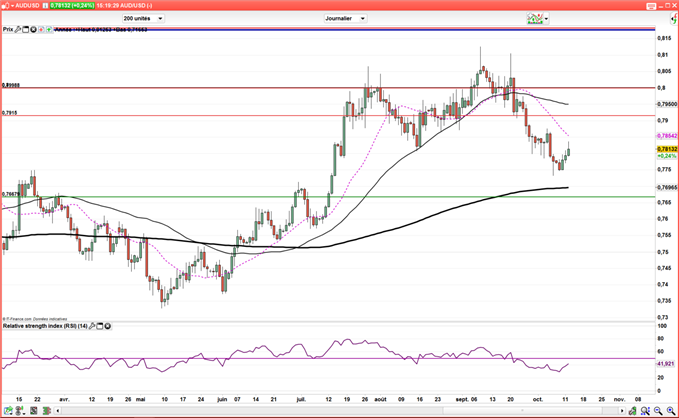Click the green 0,78132 (+0,24%) title badge
The image size is (679, 418).
pyautogui.click(x=72, y=6)
